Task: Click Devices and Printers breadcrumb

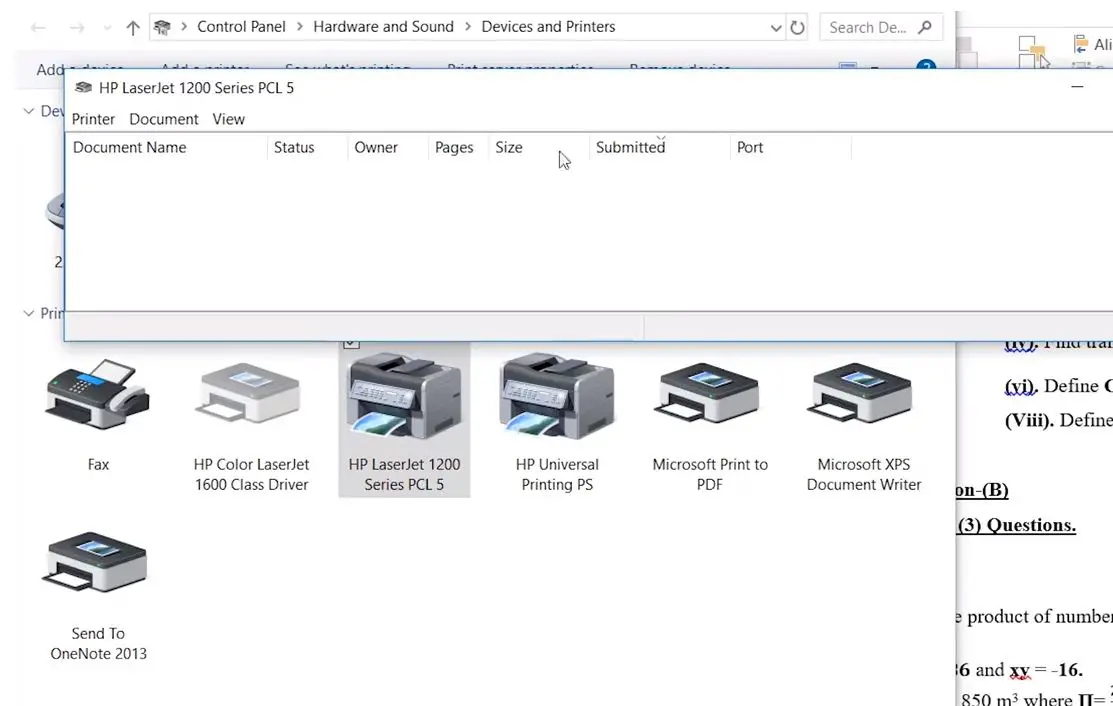Action: pyautogui.click(x=548, y=27)
